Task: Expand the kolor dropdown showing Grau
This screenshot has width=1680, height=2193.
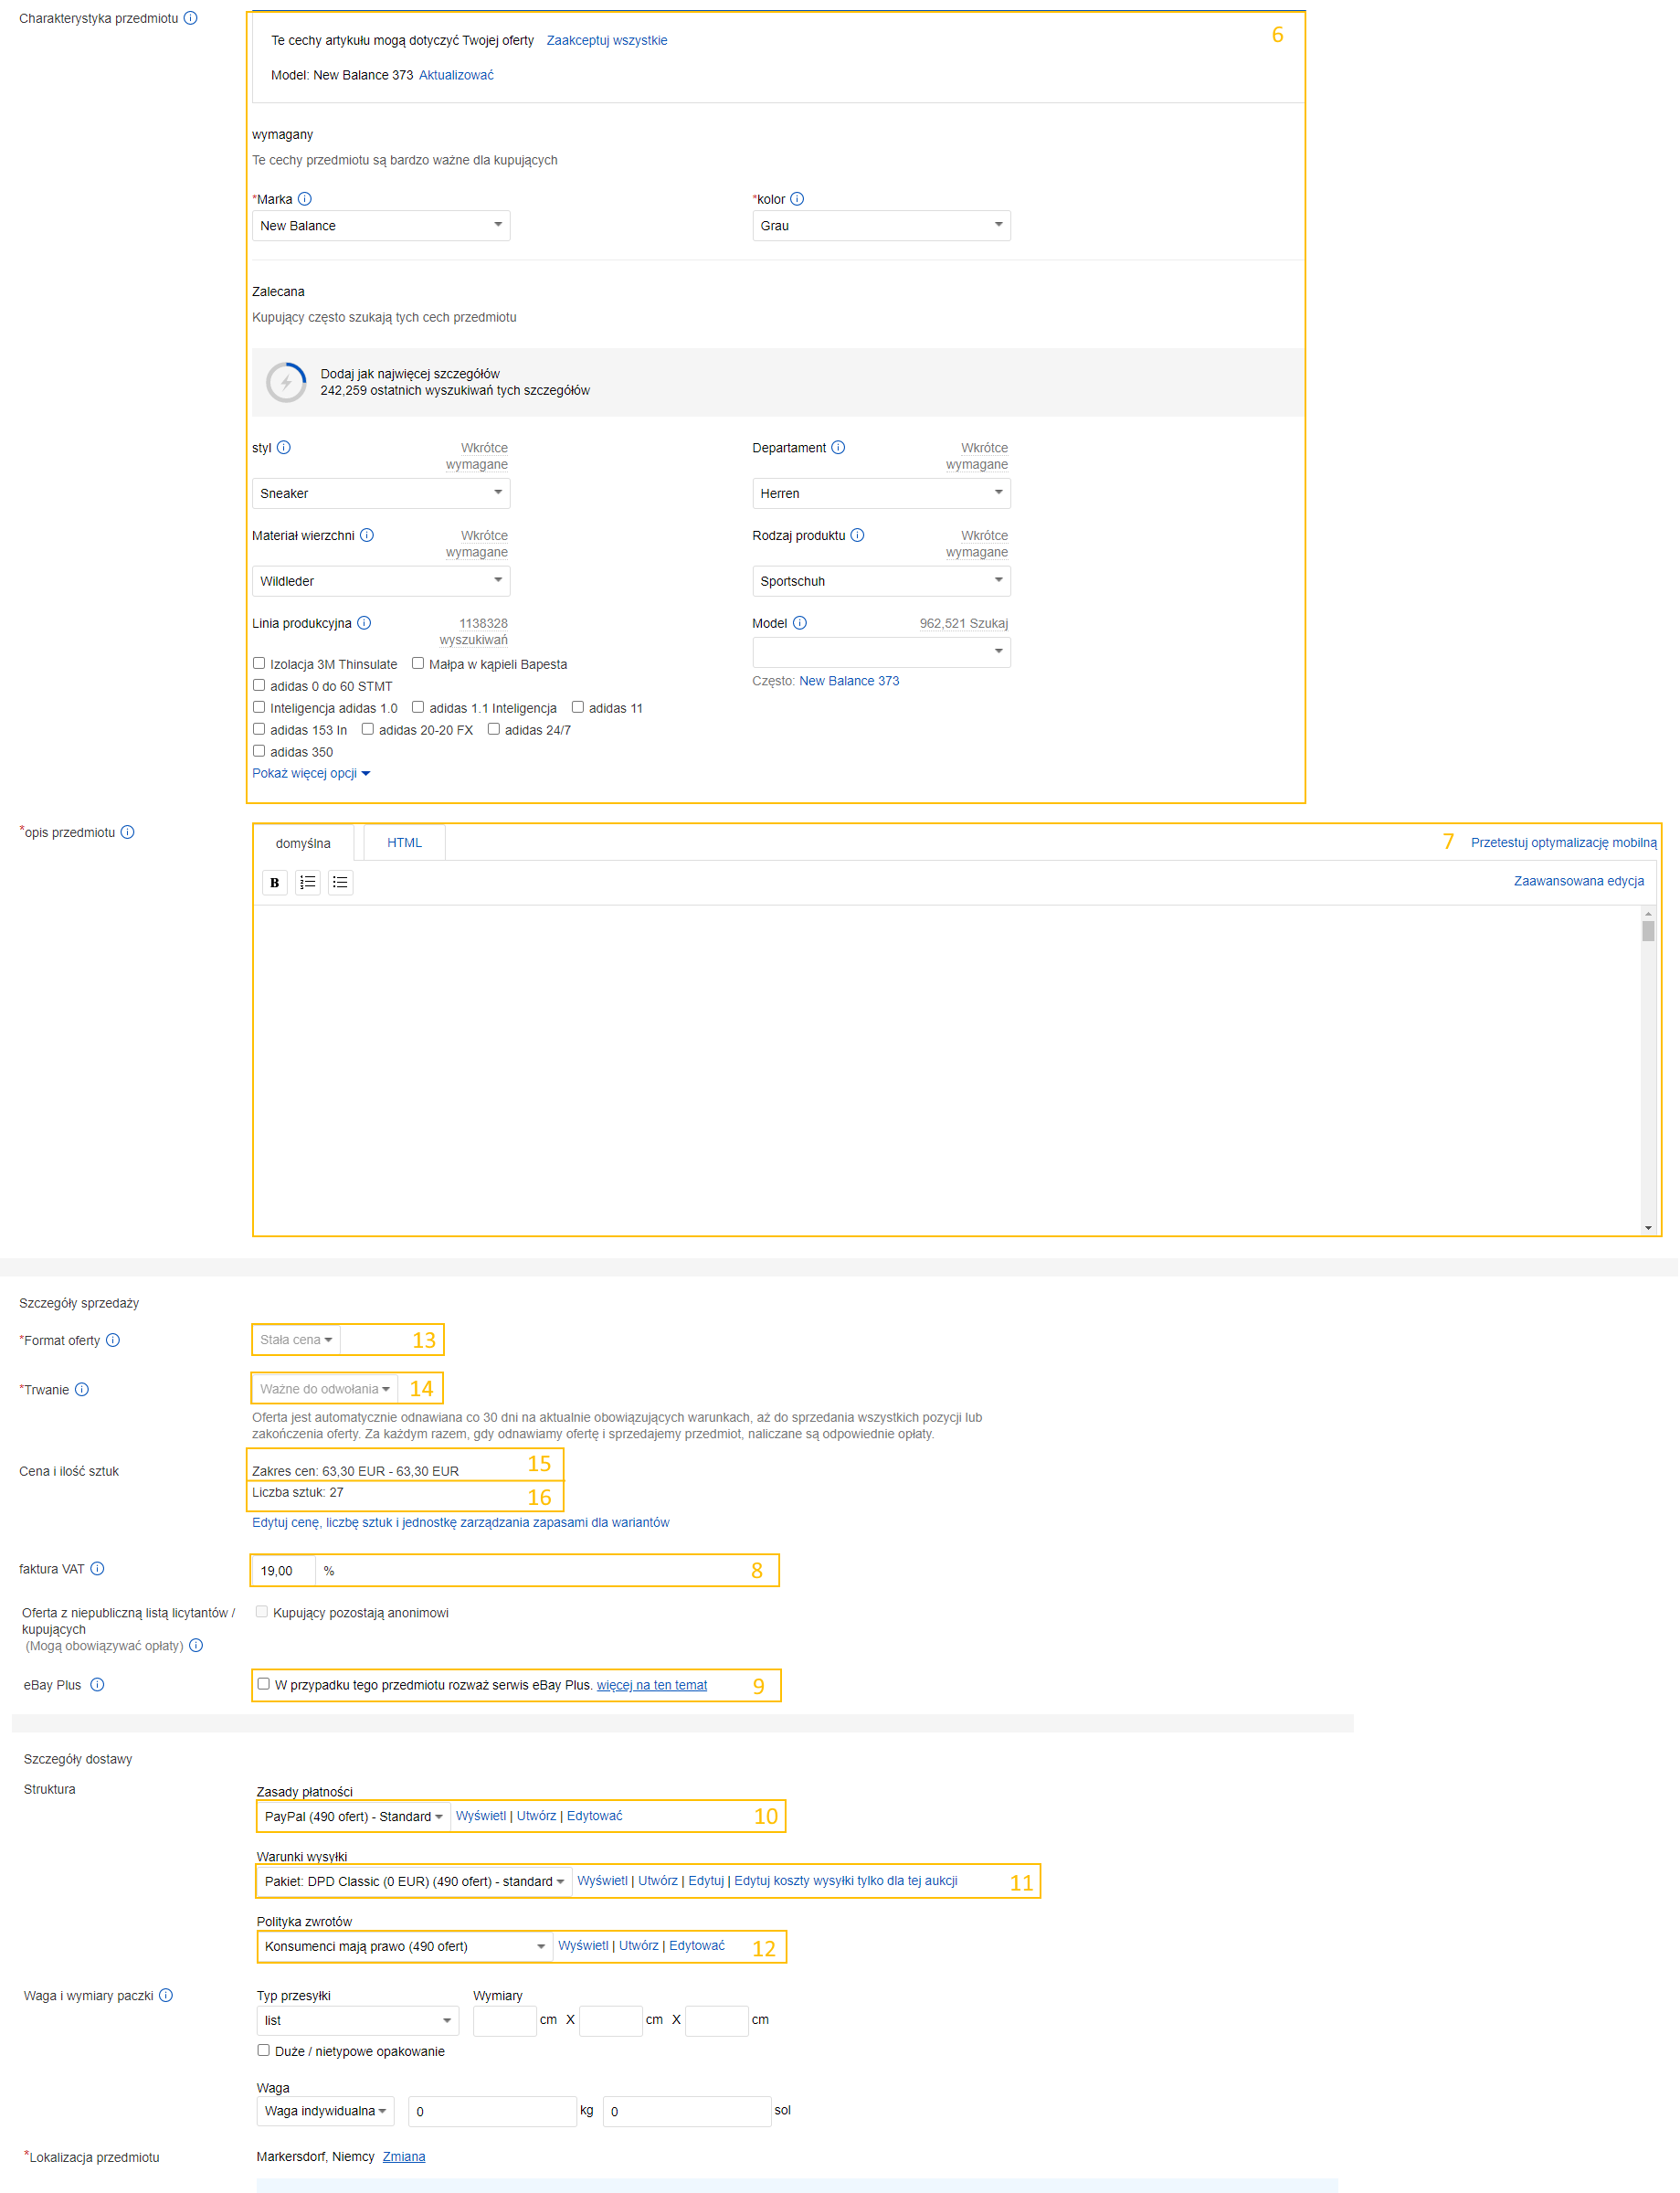Action: pyautogui.click(x=881, y=226)
